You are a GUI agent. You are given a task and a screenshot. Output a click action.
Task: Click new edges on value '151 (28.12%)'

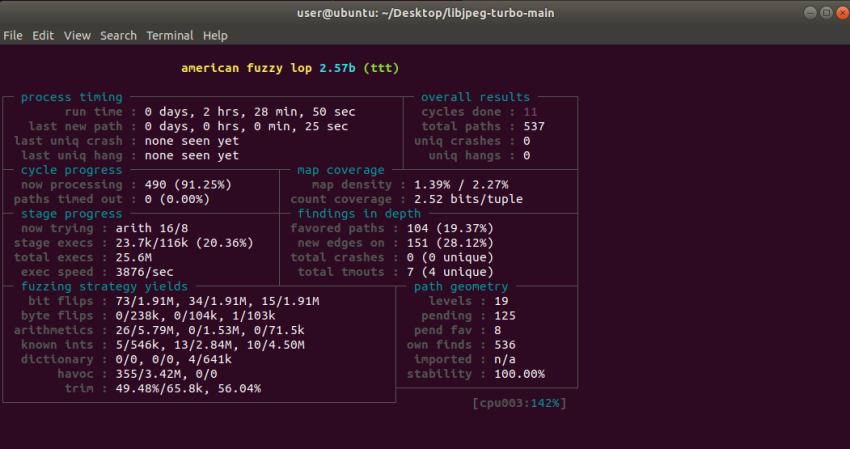coord(450,243)
